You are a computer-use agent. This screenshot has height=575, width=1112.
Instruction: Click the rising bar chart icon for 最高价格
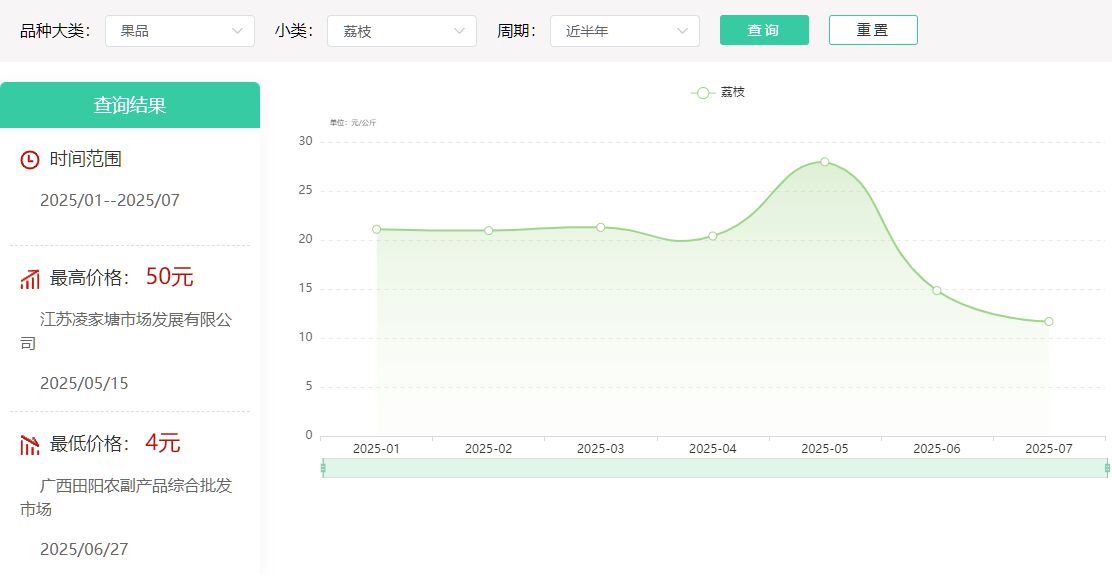tap(30, 279)
